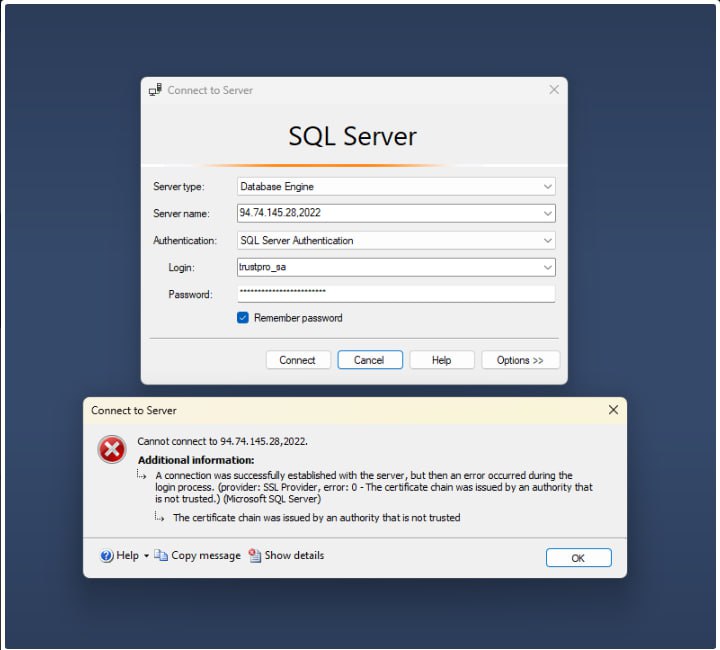
Task: Click the Show details icon
Action: (255, 555)
